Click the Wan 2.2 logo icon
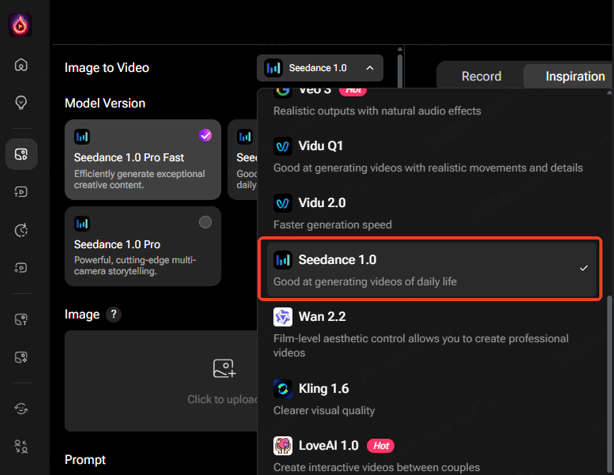Screen dimensions: 614x475 click(x=283, y=317)
